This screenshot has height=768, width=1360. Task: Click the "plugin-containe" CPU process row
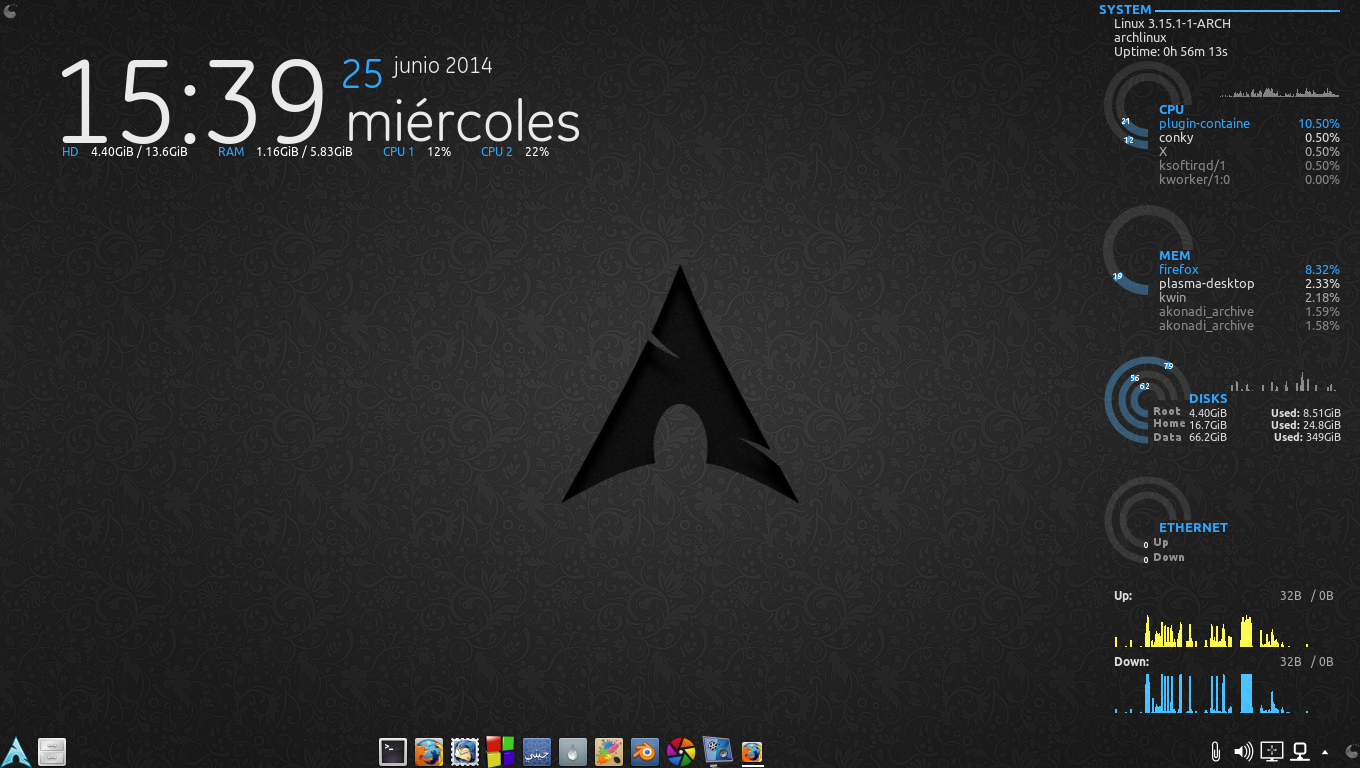click(1249, 124)
